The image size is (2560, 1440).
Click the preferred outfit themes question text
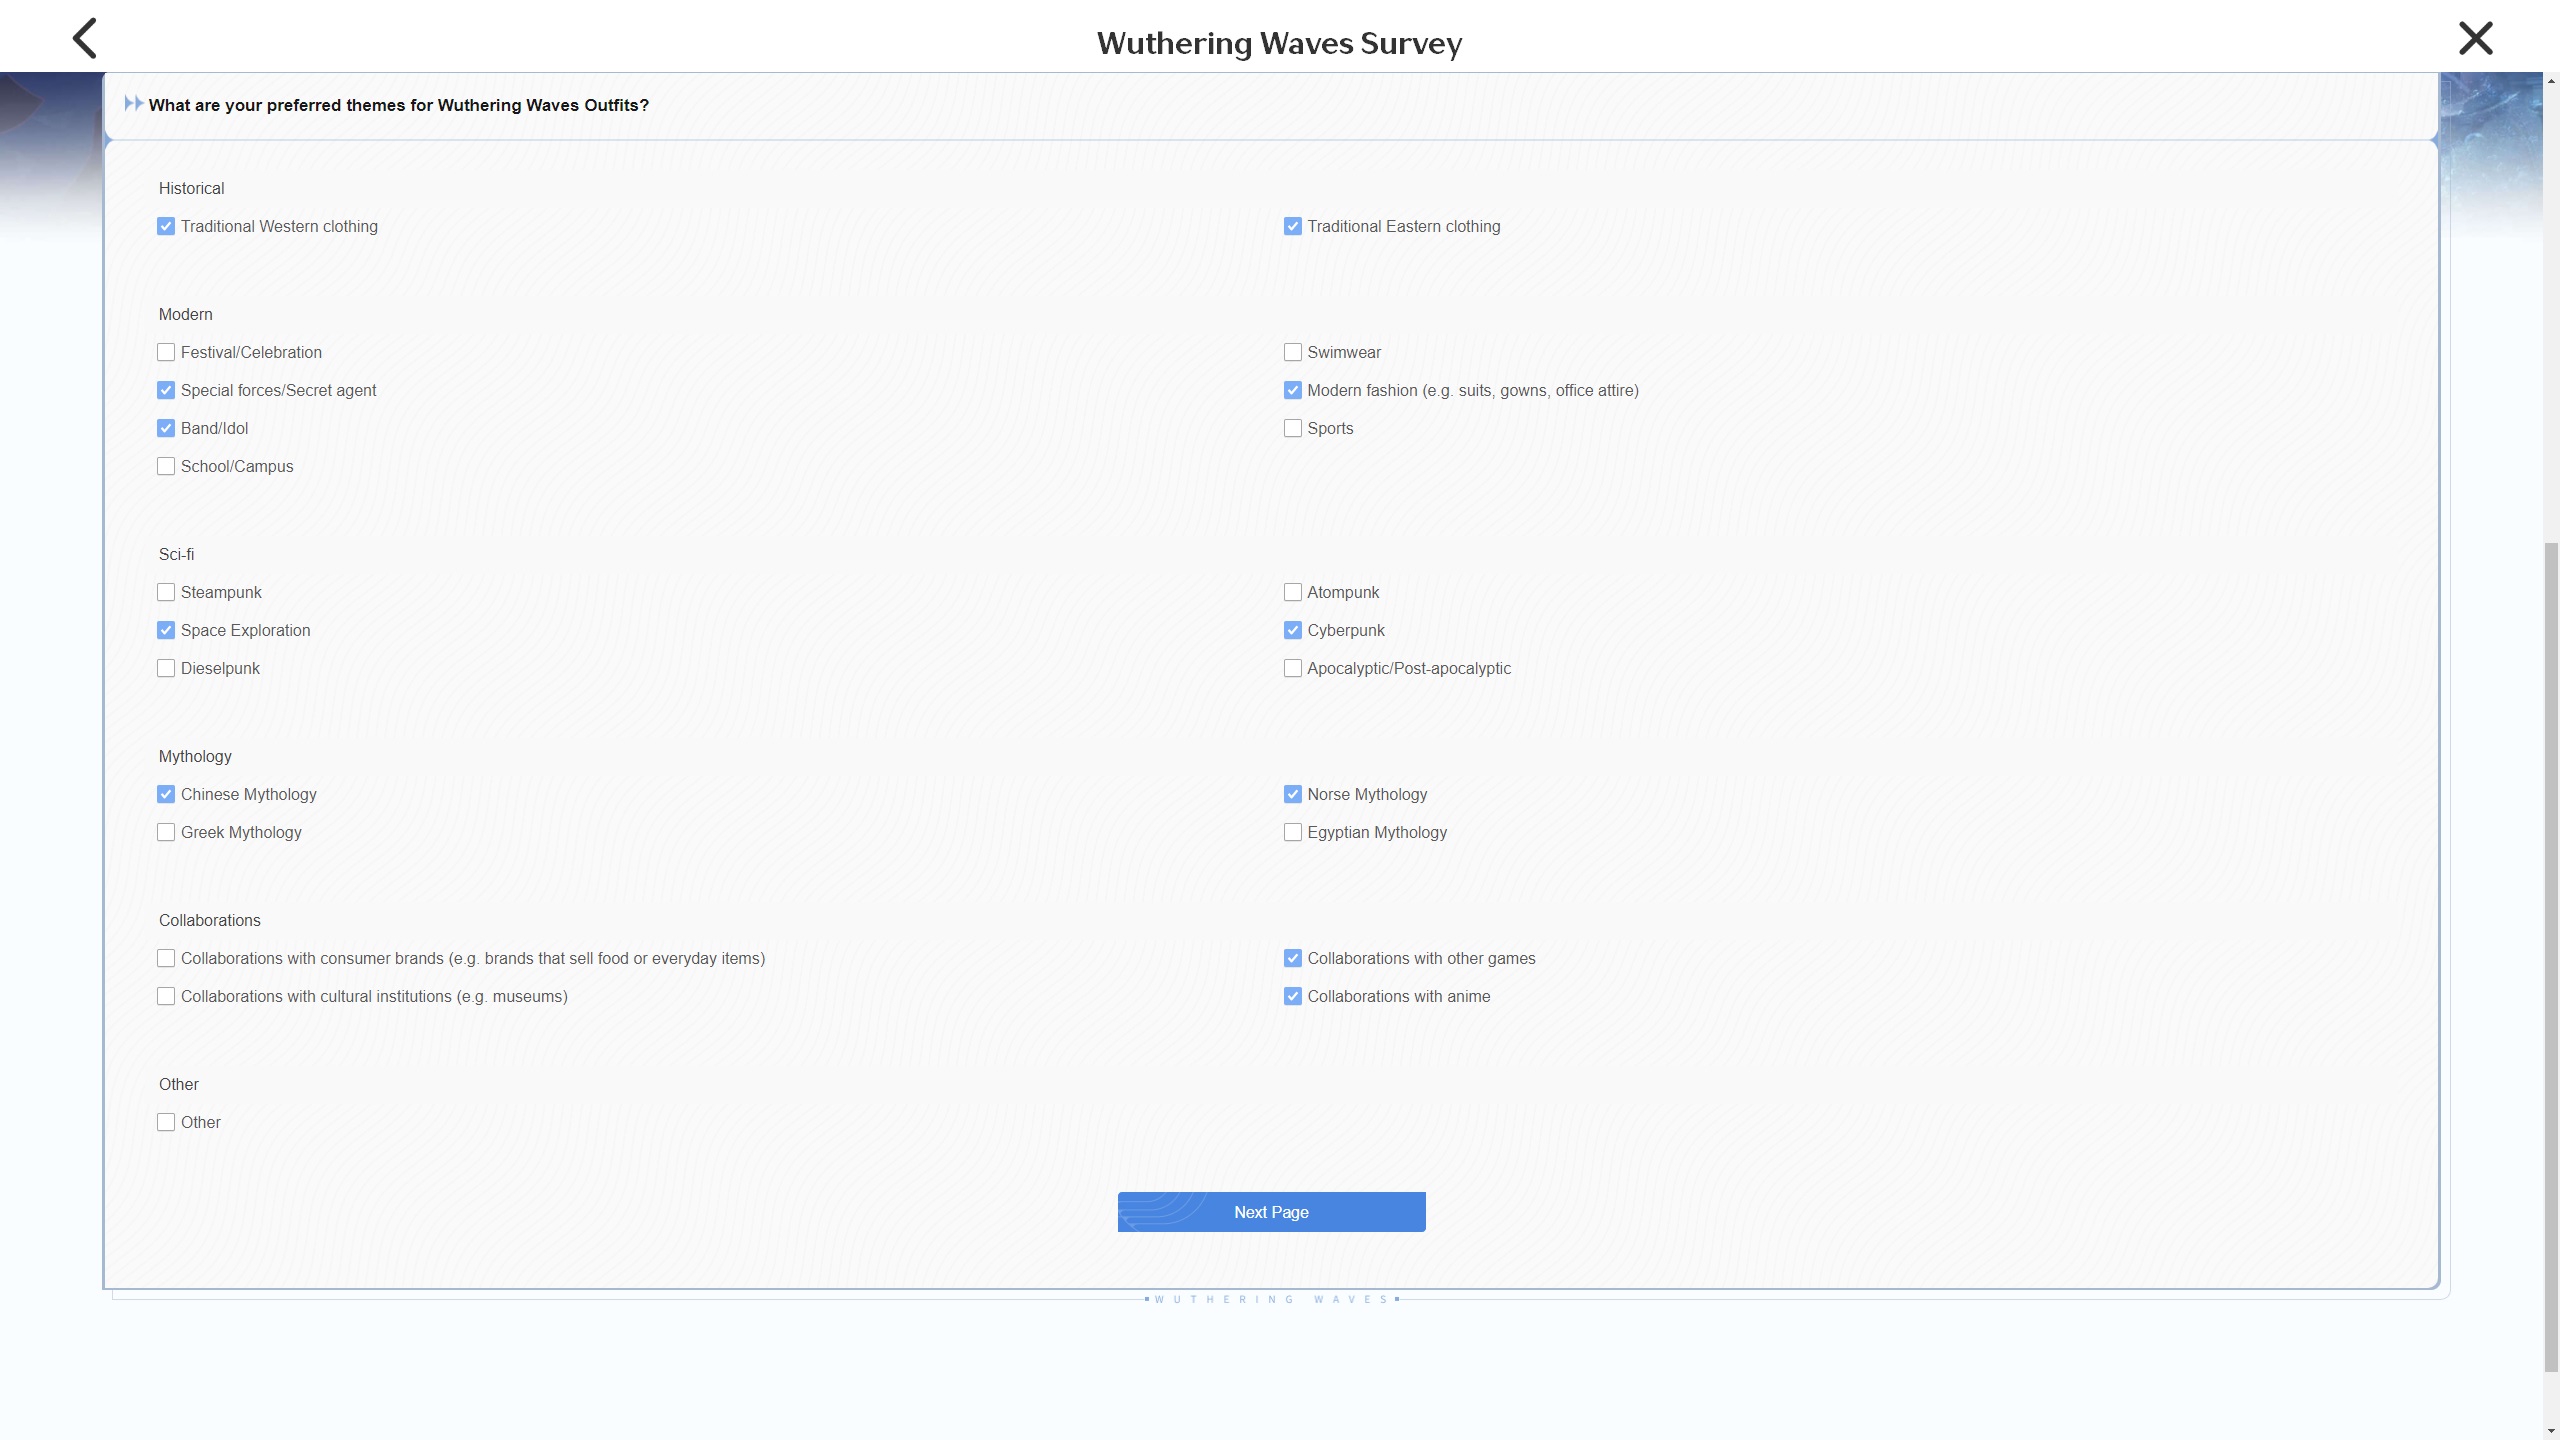tap(398, 105)
